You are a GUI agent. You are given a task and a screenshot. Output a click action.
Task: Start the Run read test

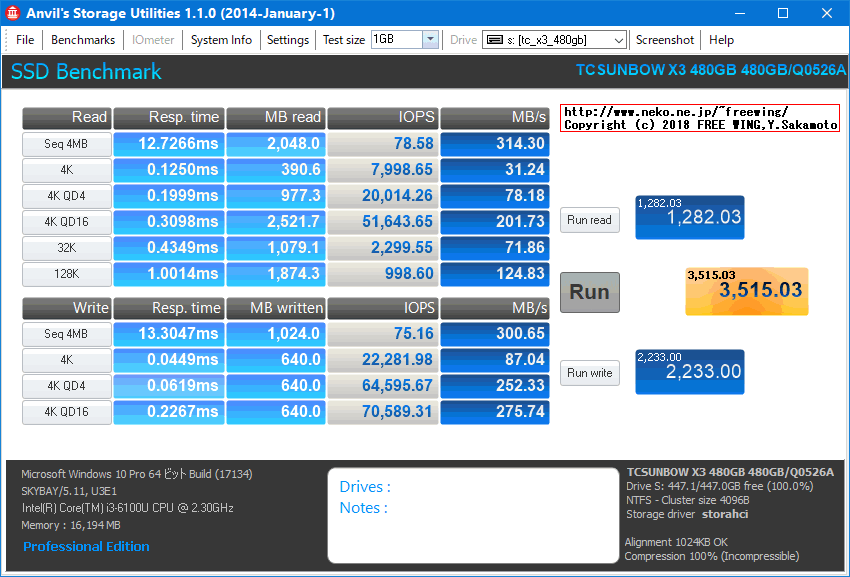[x=589, y=220]
